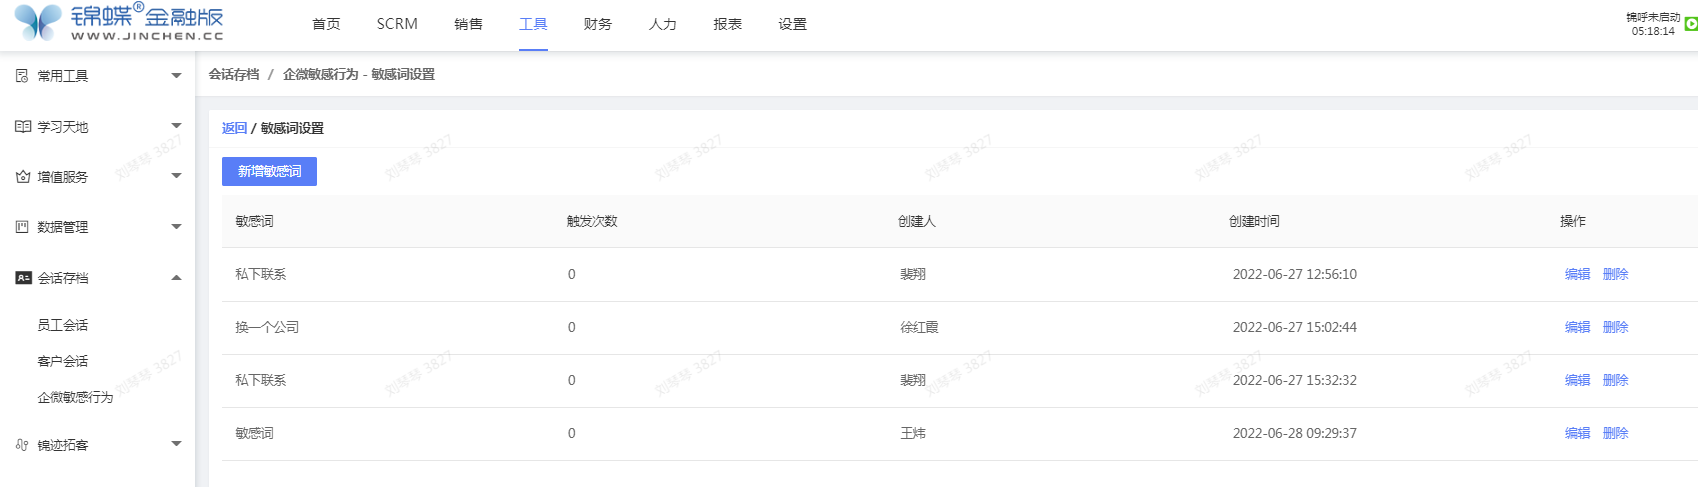Expand the 学习天地 dropdown arrow
Image resolution: width=1698 pixels, height=487 pixels.
[x=177, y=126]
